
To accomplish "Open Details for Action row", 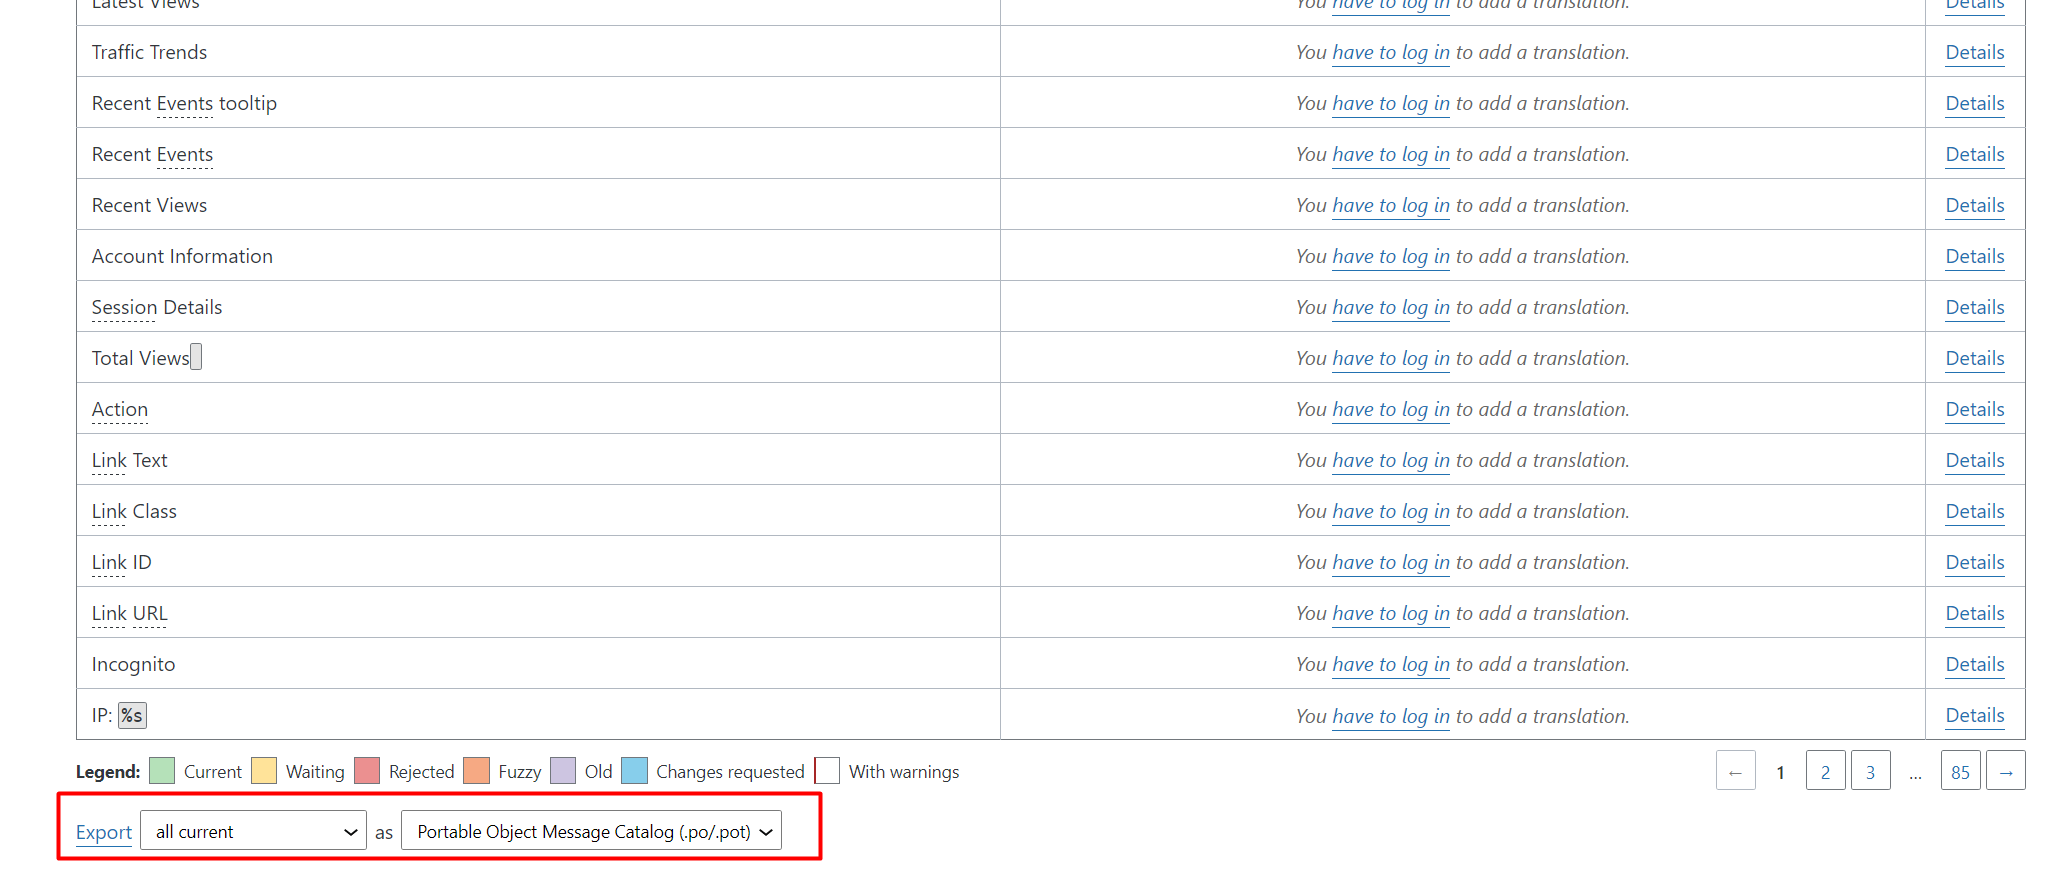I will [1974, 409].
